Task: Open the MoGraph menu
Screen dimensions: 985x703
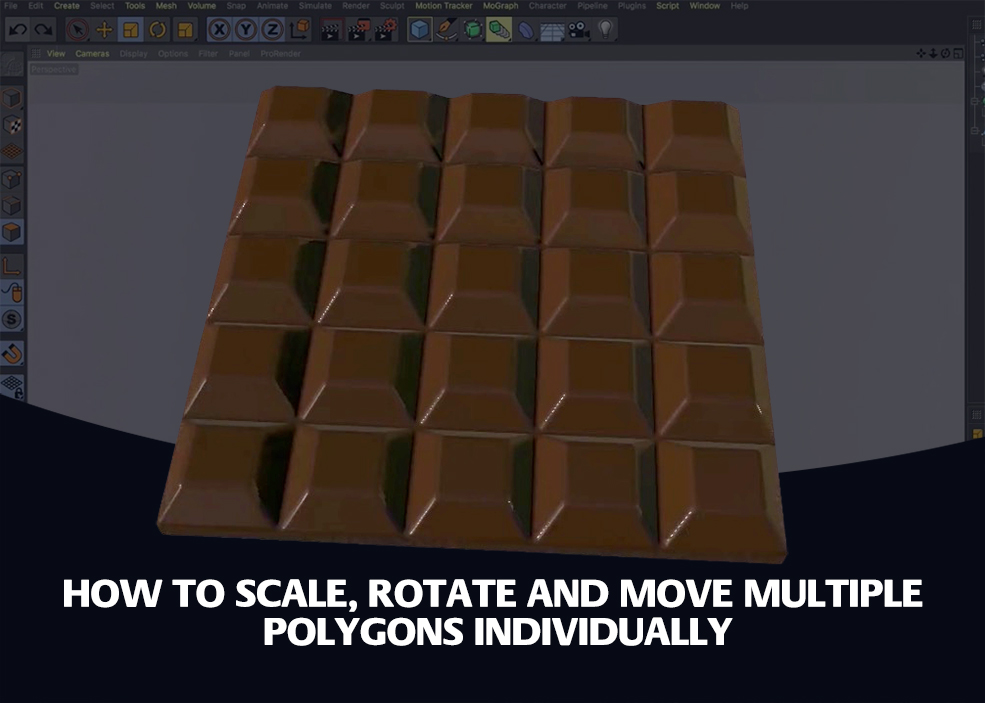Action: point(501,6)
